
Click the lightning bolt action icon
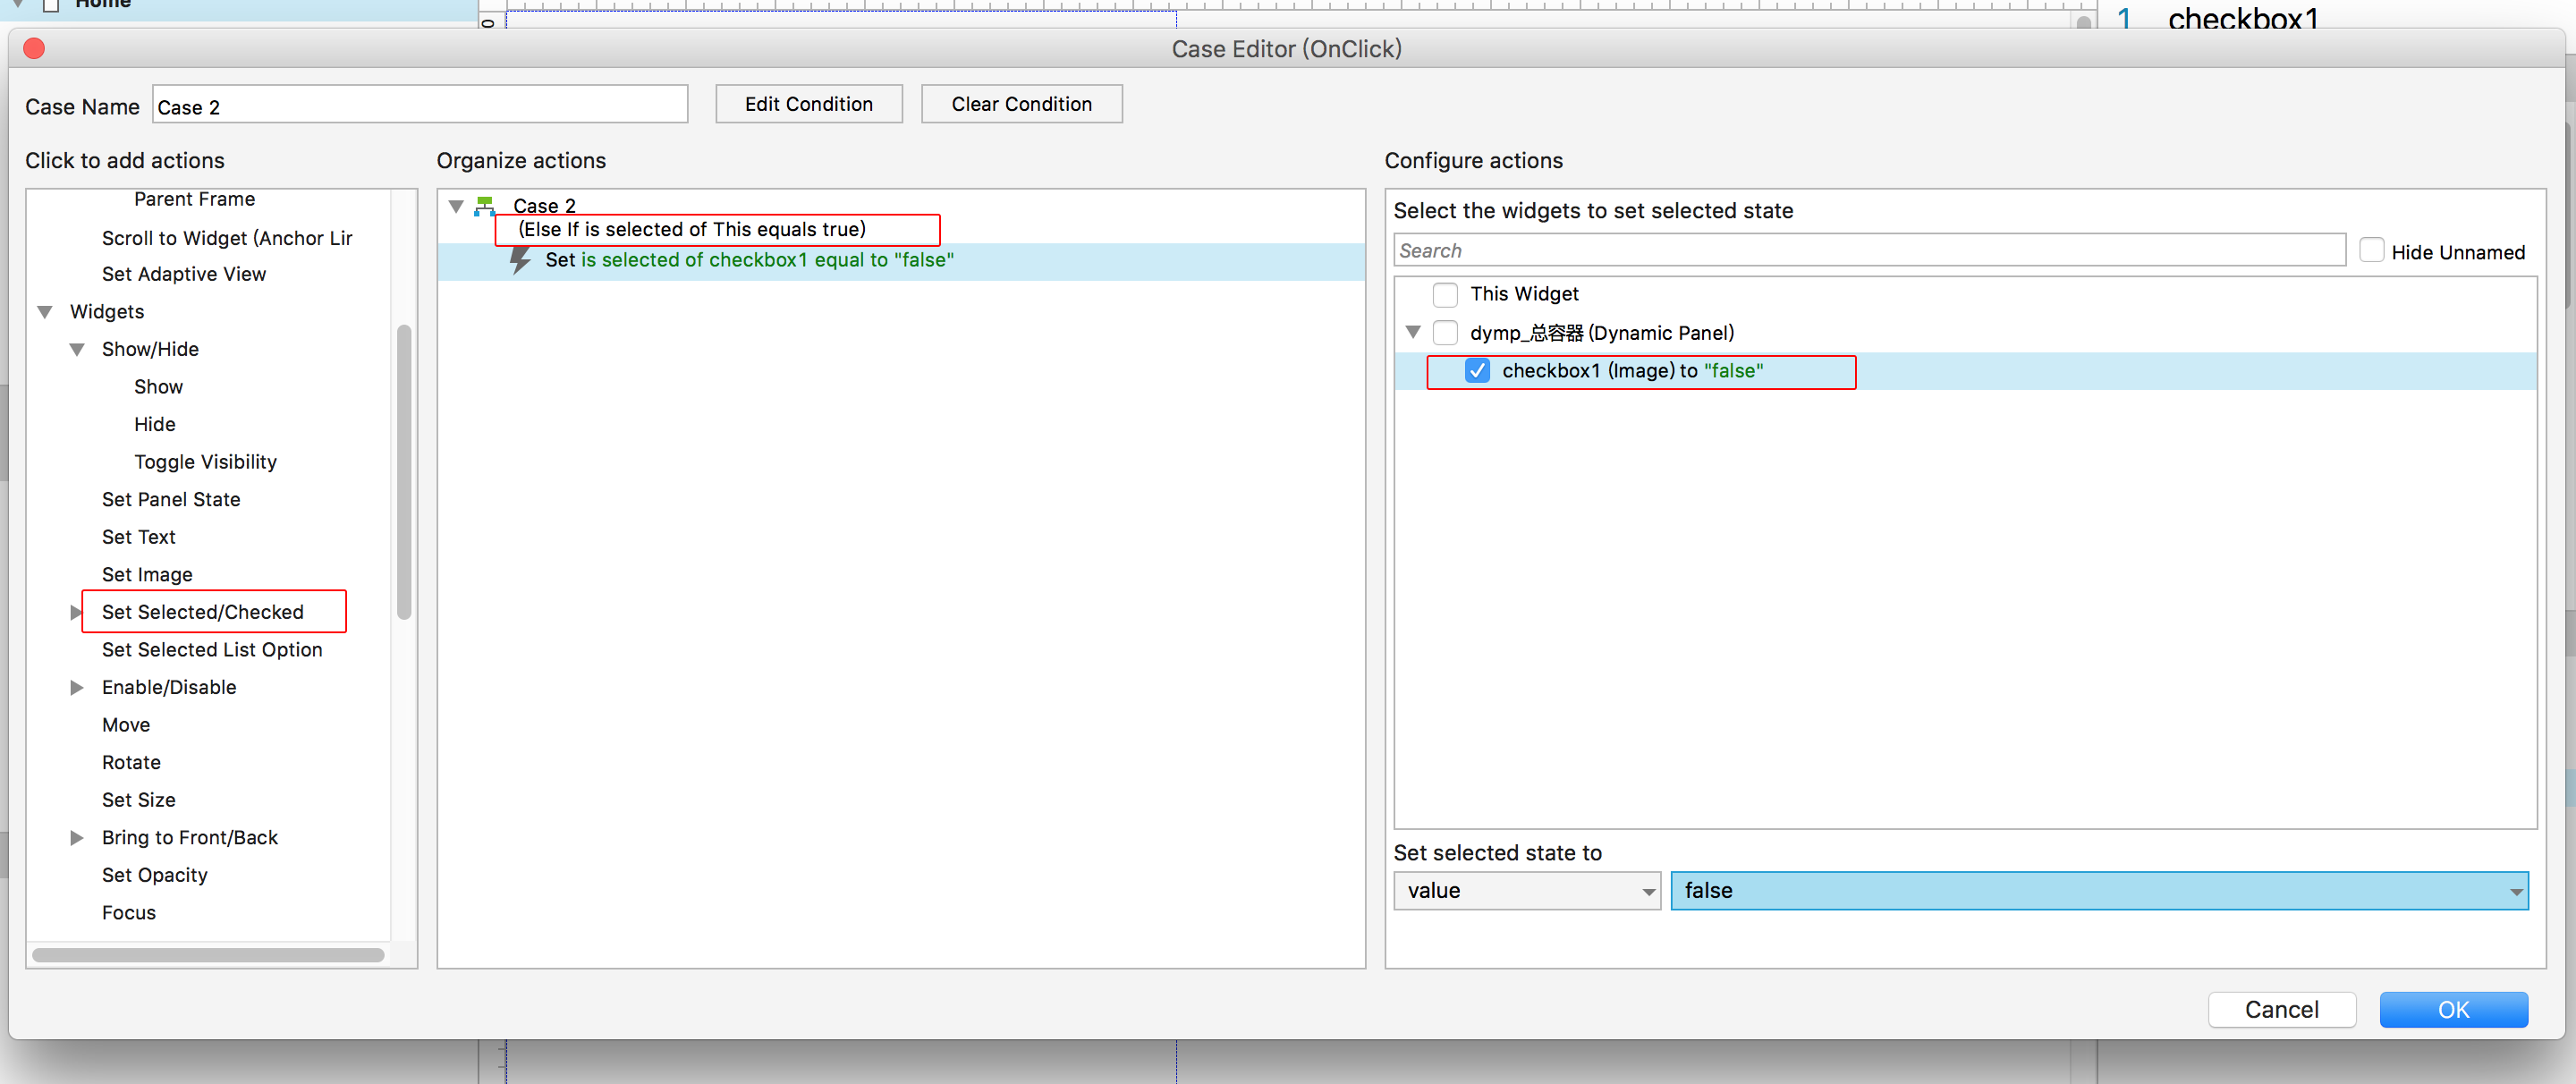click(520, 260)
